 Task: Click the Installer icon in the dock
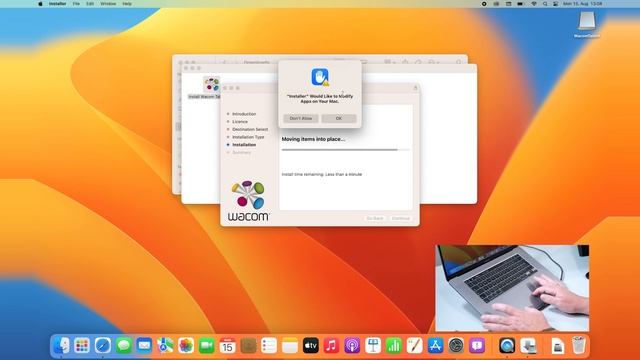(528, 346)
